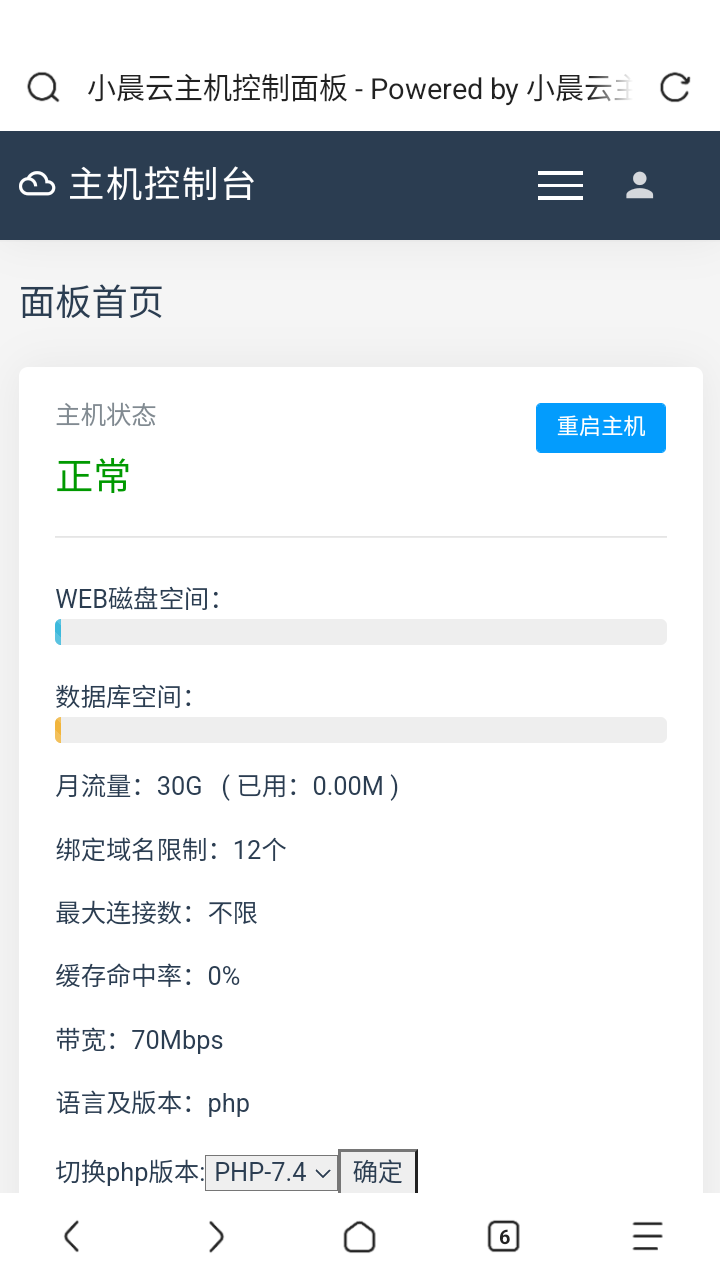This screenshot has height=1280, width=720.
Task: Open the user profile icon in header
Action: (x=639, y=185)
